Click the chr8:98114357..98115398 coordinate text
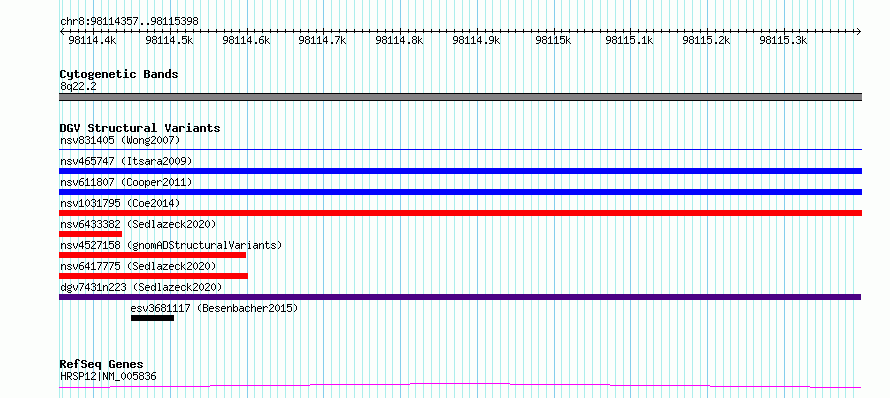Viewport: 890px width, 398px height. click(129, 22)
